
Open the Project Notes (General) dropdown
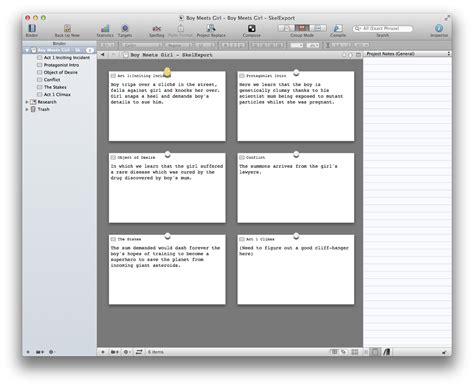408,54
